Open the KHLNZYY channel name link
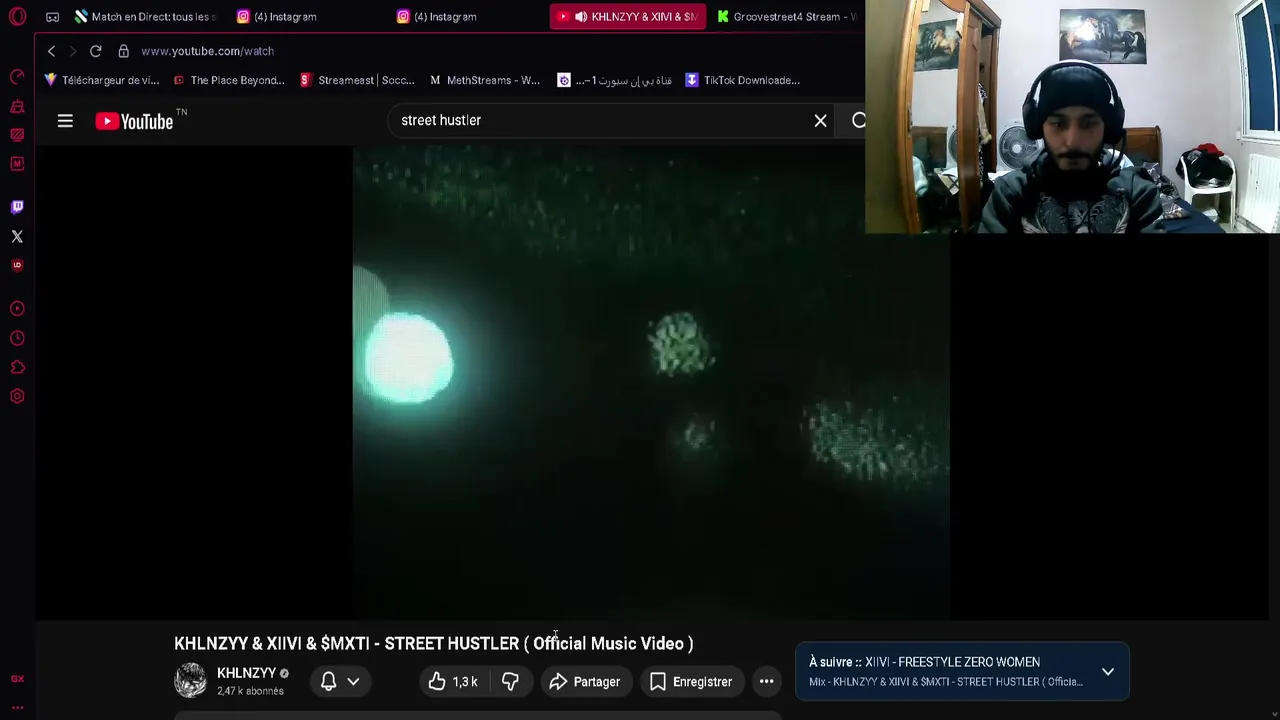This screenshot has height=720, width=1280. coord(246,673)
